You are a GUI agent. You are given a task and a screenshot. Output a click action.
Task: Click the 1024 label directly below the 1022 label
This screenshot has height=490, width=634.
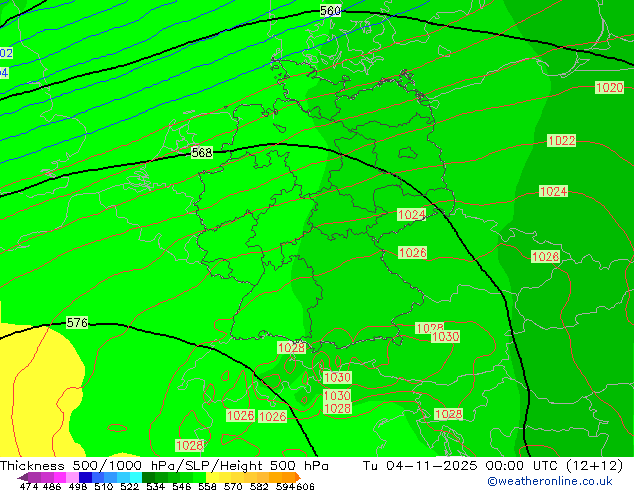click(553, 191)
